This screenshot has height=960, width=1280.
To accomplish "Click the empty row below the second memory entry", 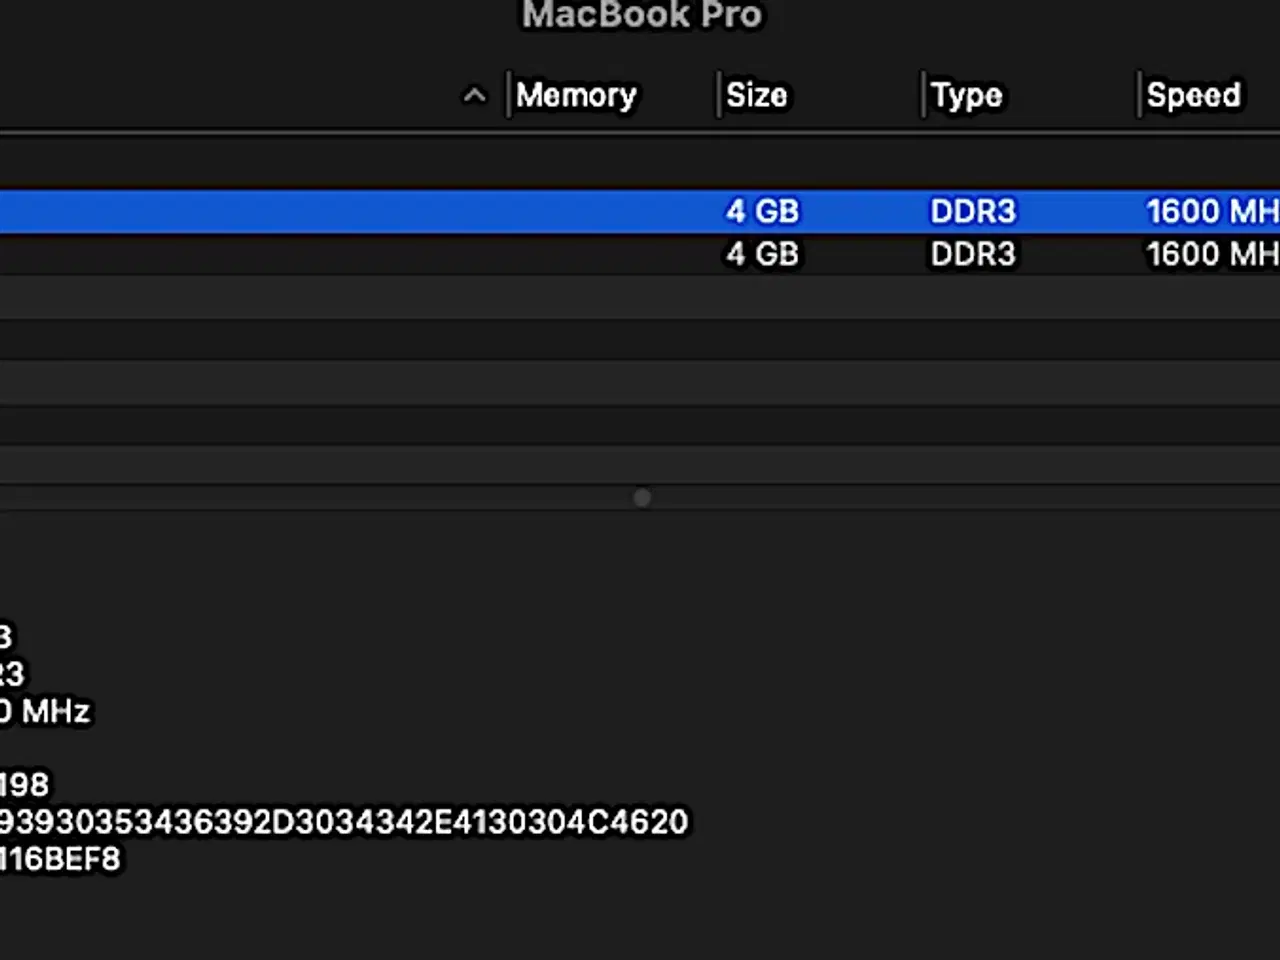I will point(640,297).
